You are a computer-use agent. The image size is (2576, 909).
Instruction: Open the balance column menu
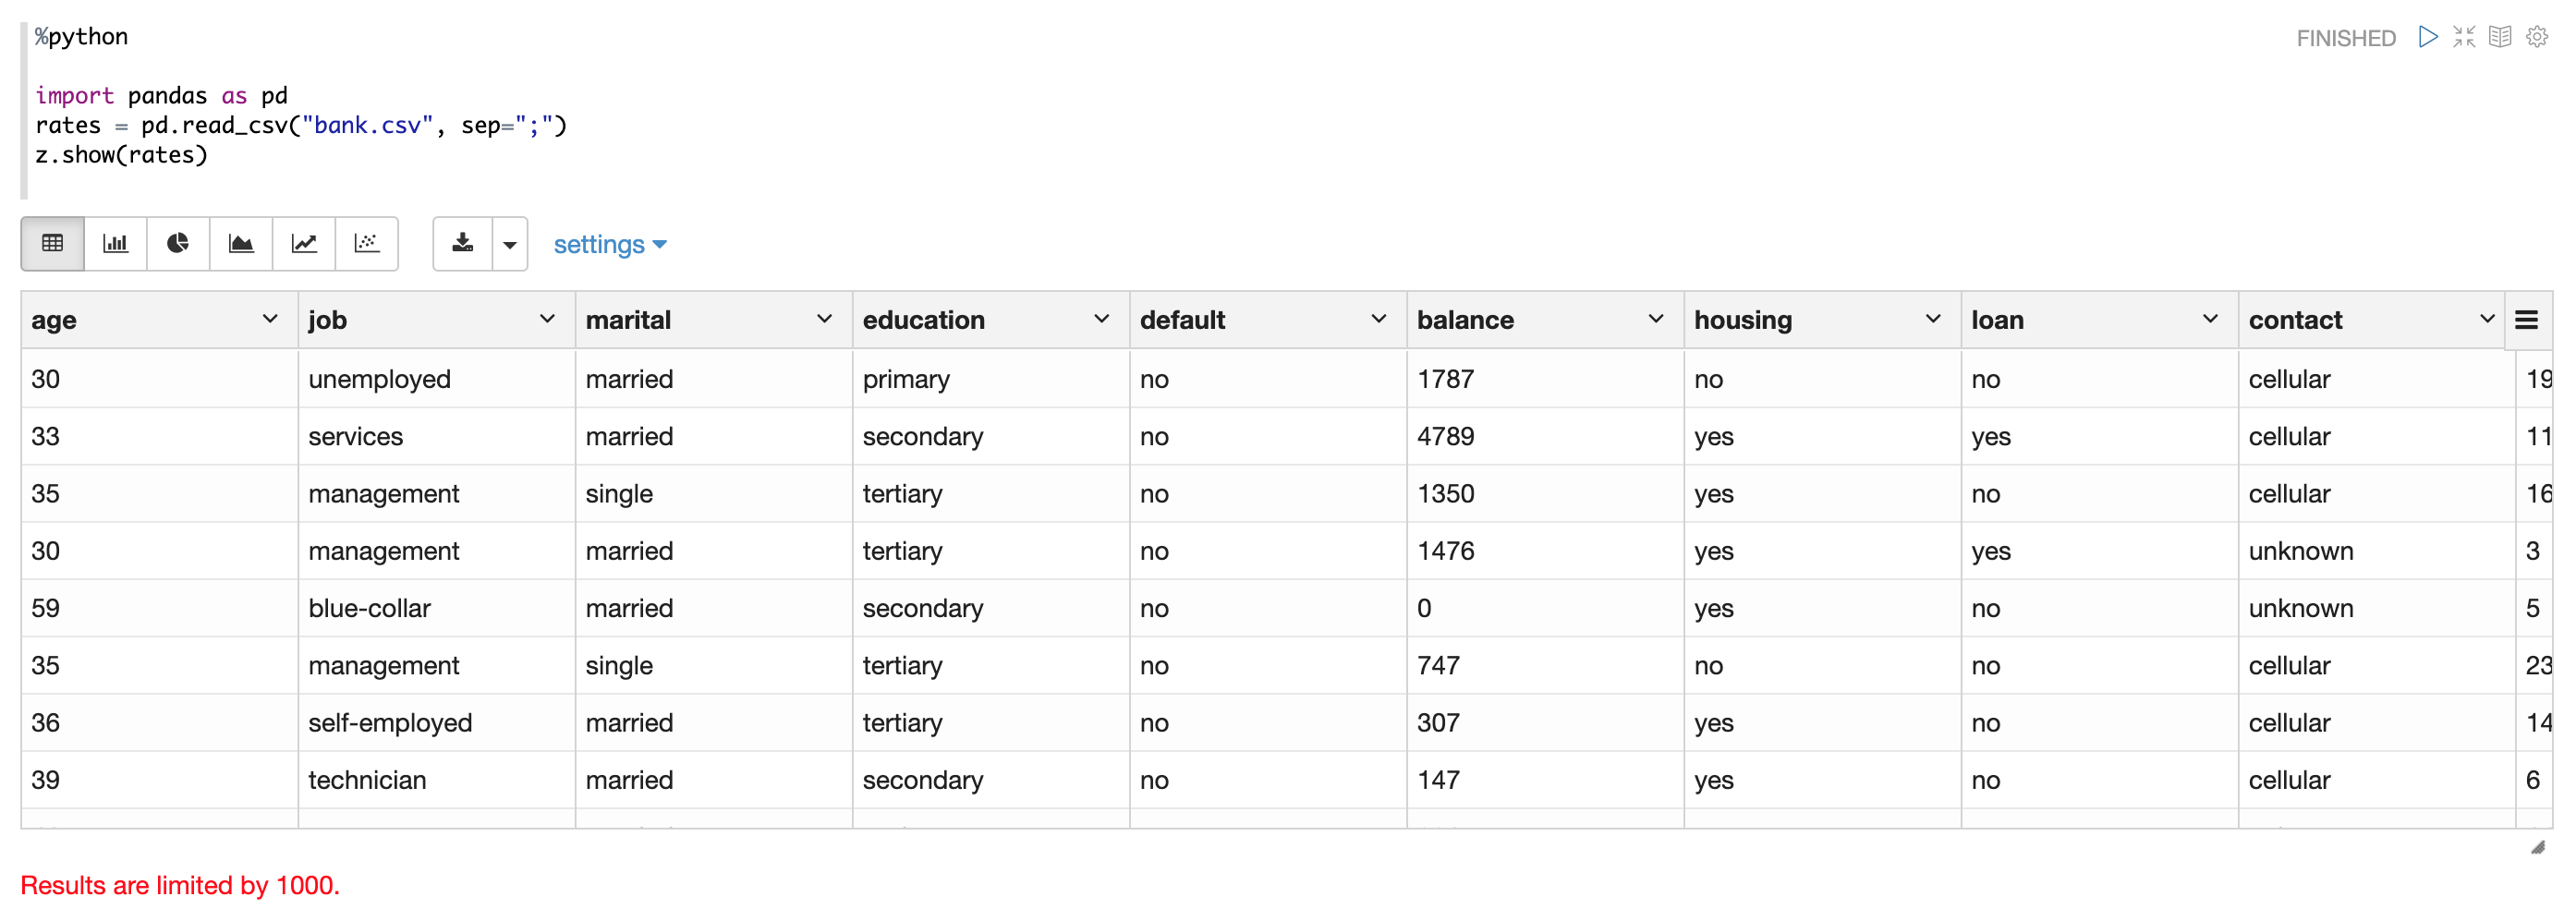pos(1656,319)
